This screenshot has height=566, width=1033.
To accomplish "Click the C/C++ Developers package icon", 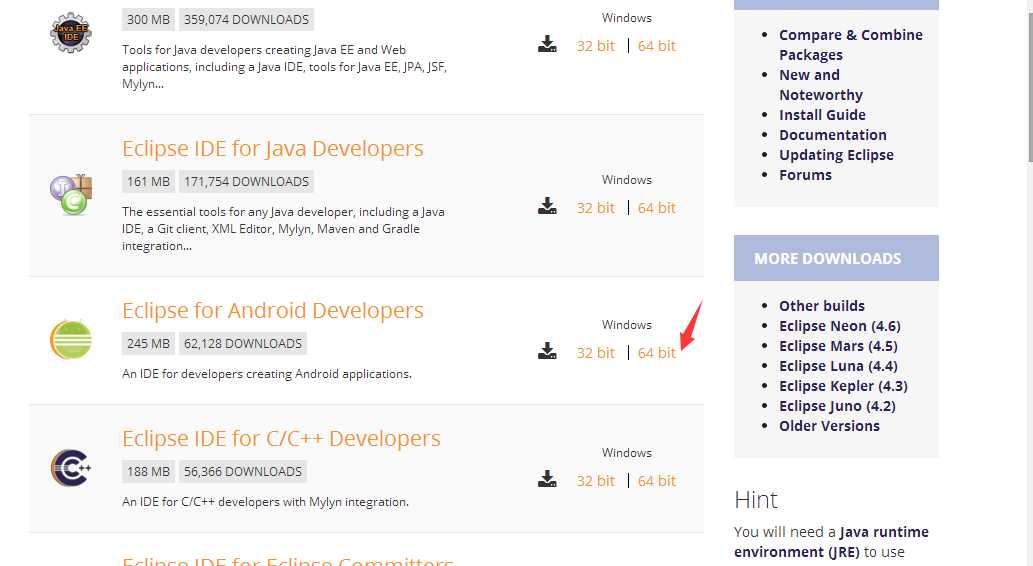I will tap(70, 467).
